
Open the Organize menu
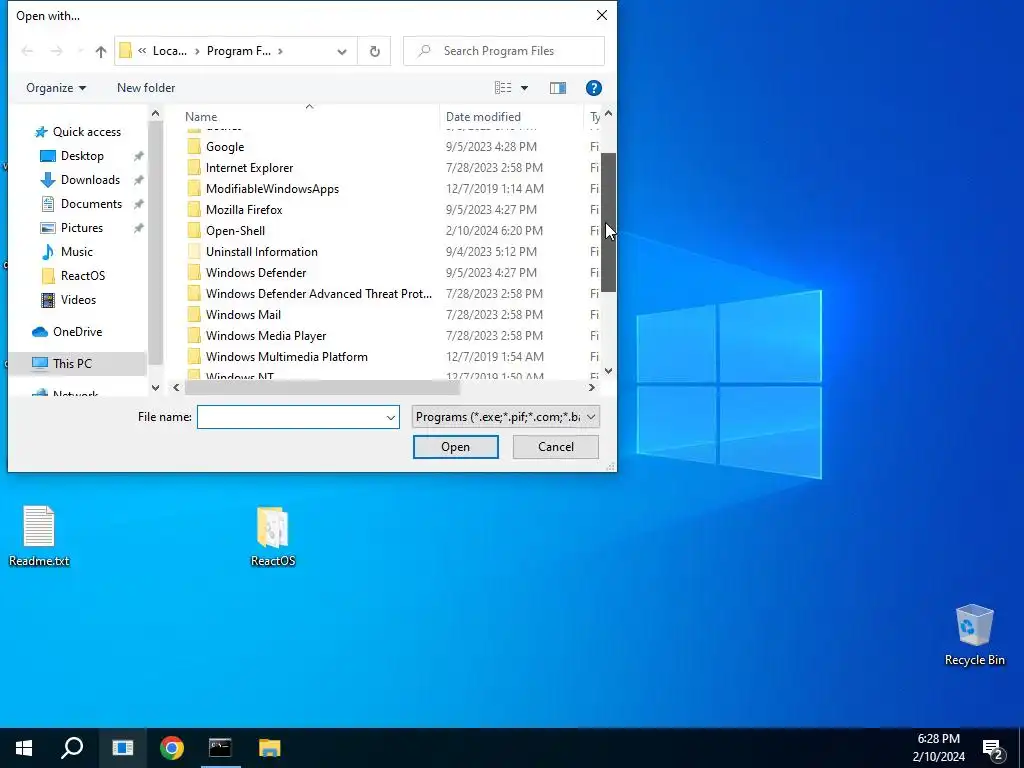tap(56, 88)
